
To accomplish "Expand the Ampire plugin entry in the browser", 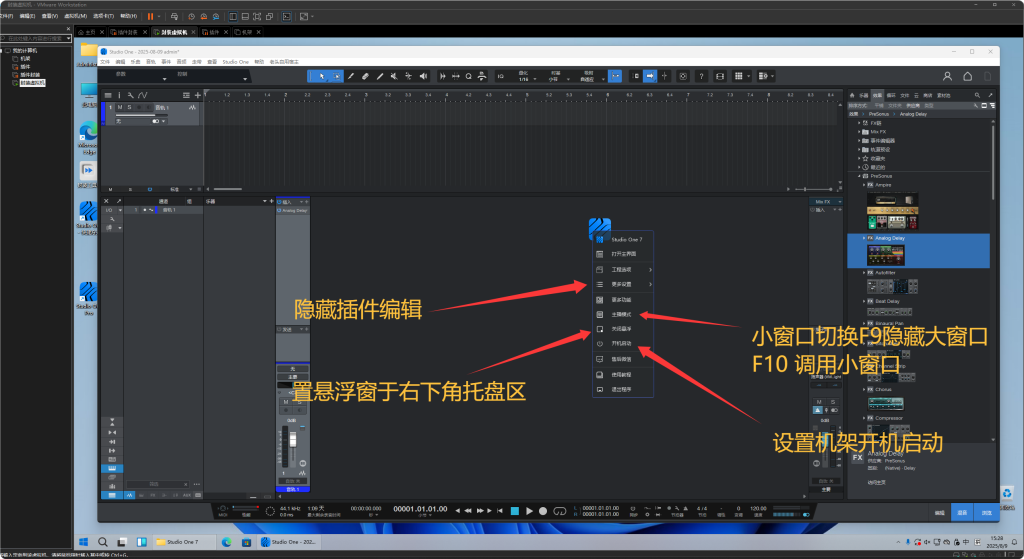I will pos(864,185).
